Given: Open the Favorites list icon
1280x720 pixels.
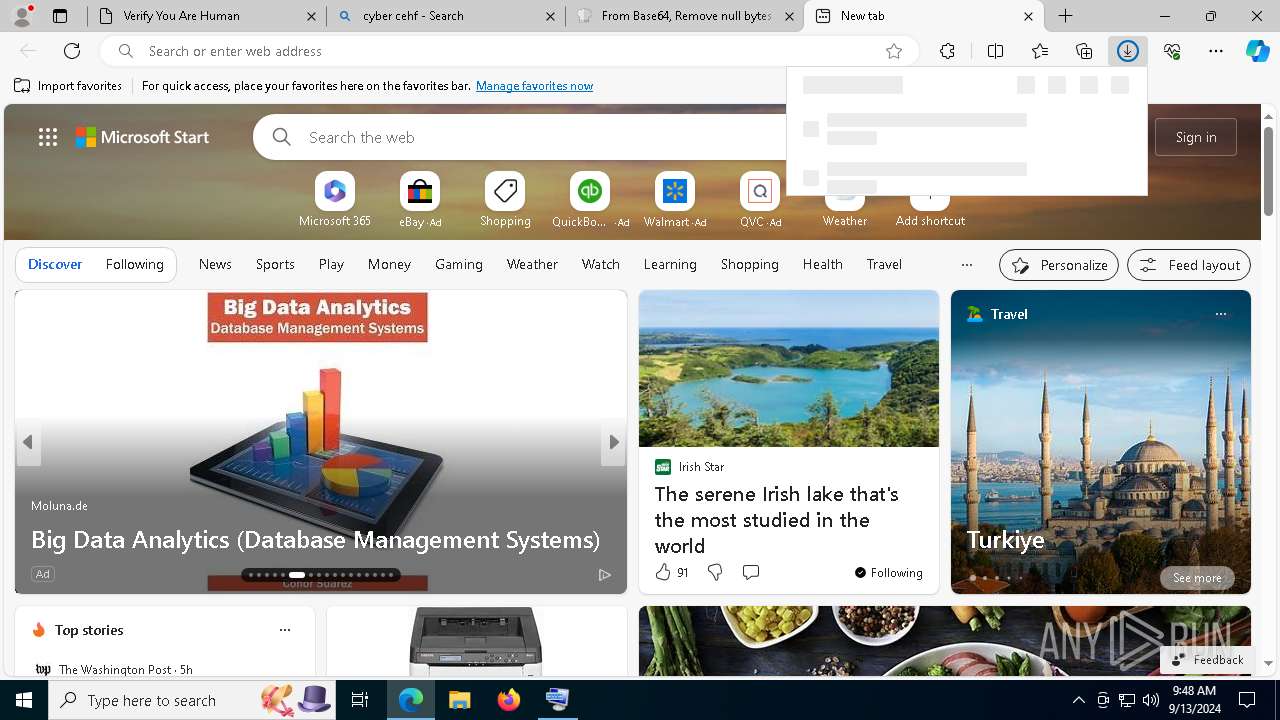Looking at the screenshot, I should tap(1040, 51).
